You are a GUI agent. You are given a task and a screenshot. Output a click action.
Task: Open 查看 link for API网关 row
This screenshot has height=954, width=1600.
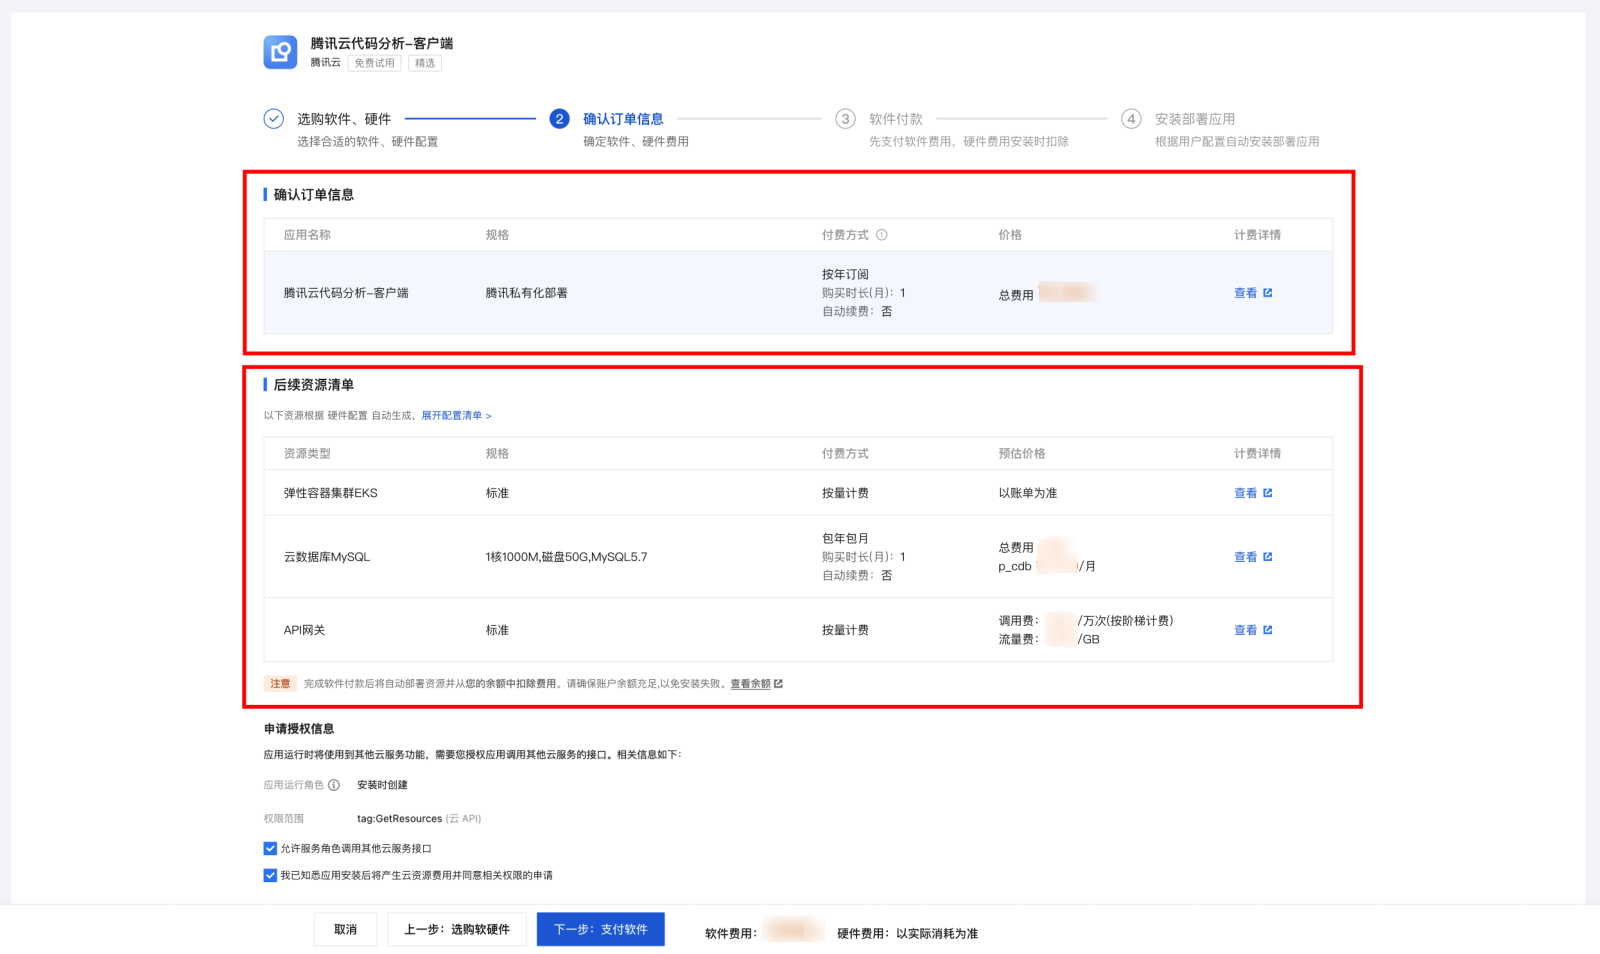pos(1252,630)
